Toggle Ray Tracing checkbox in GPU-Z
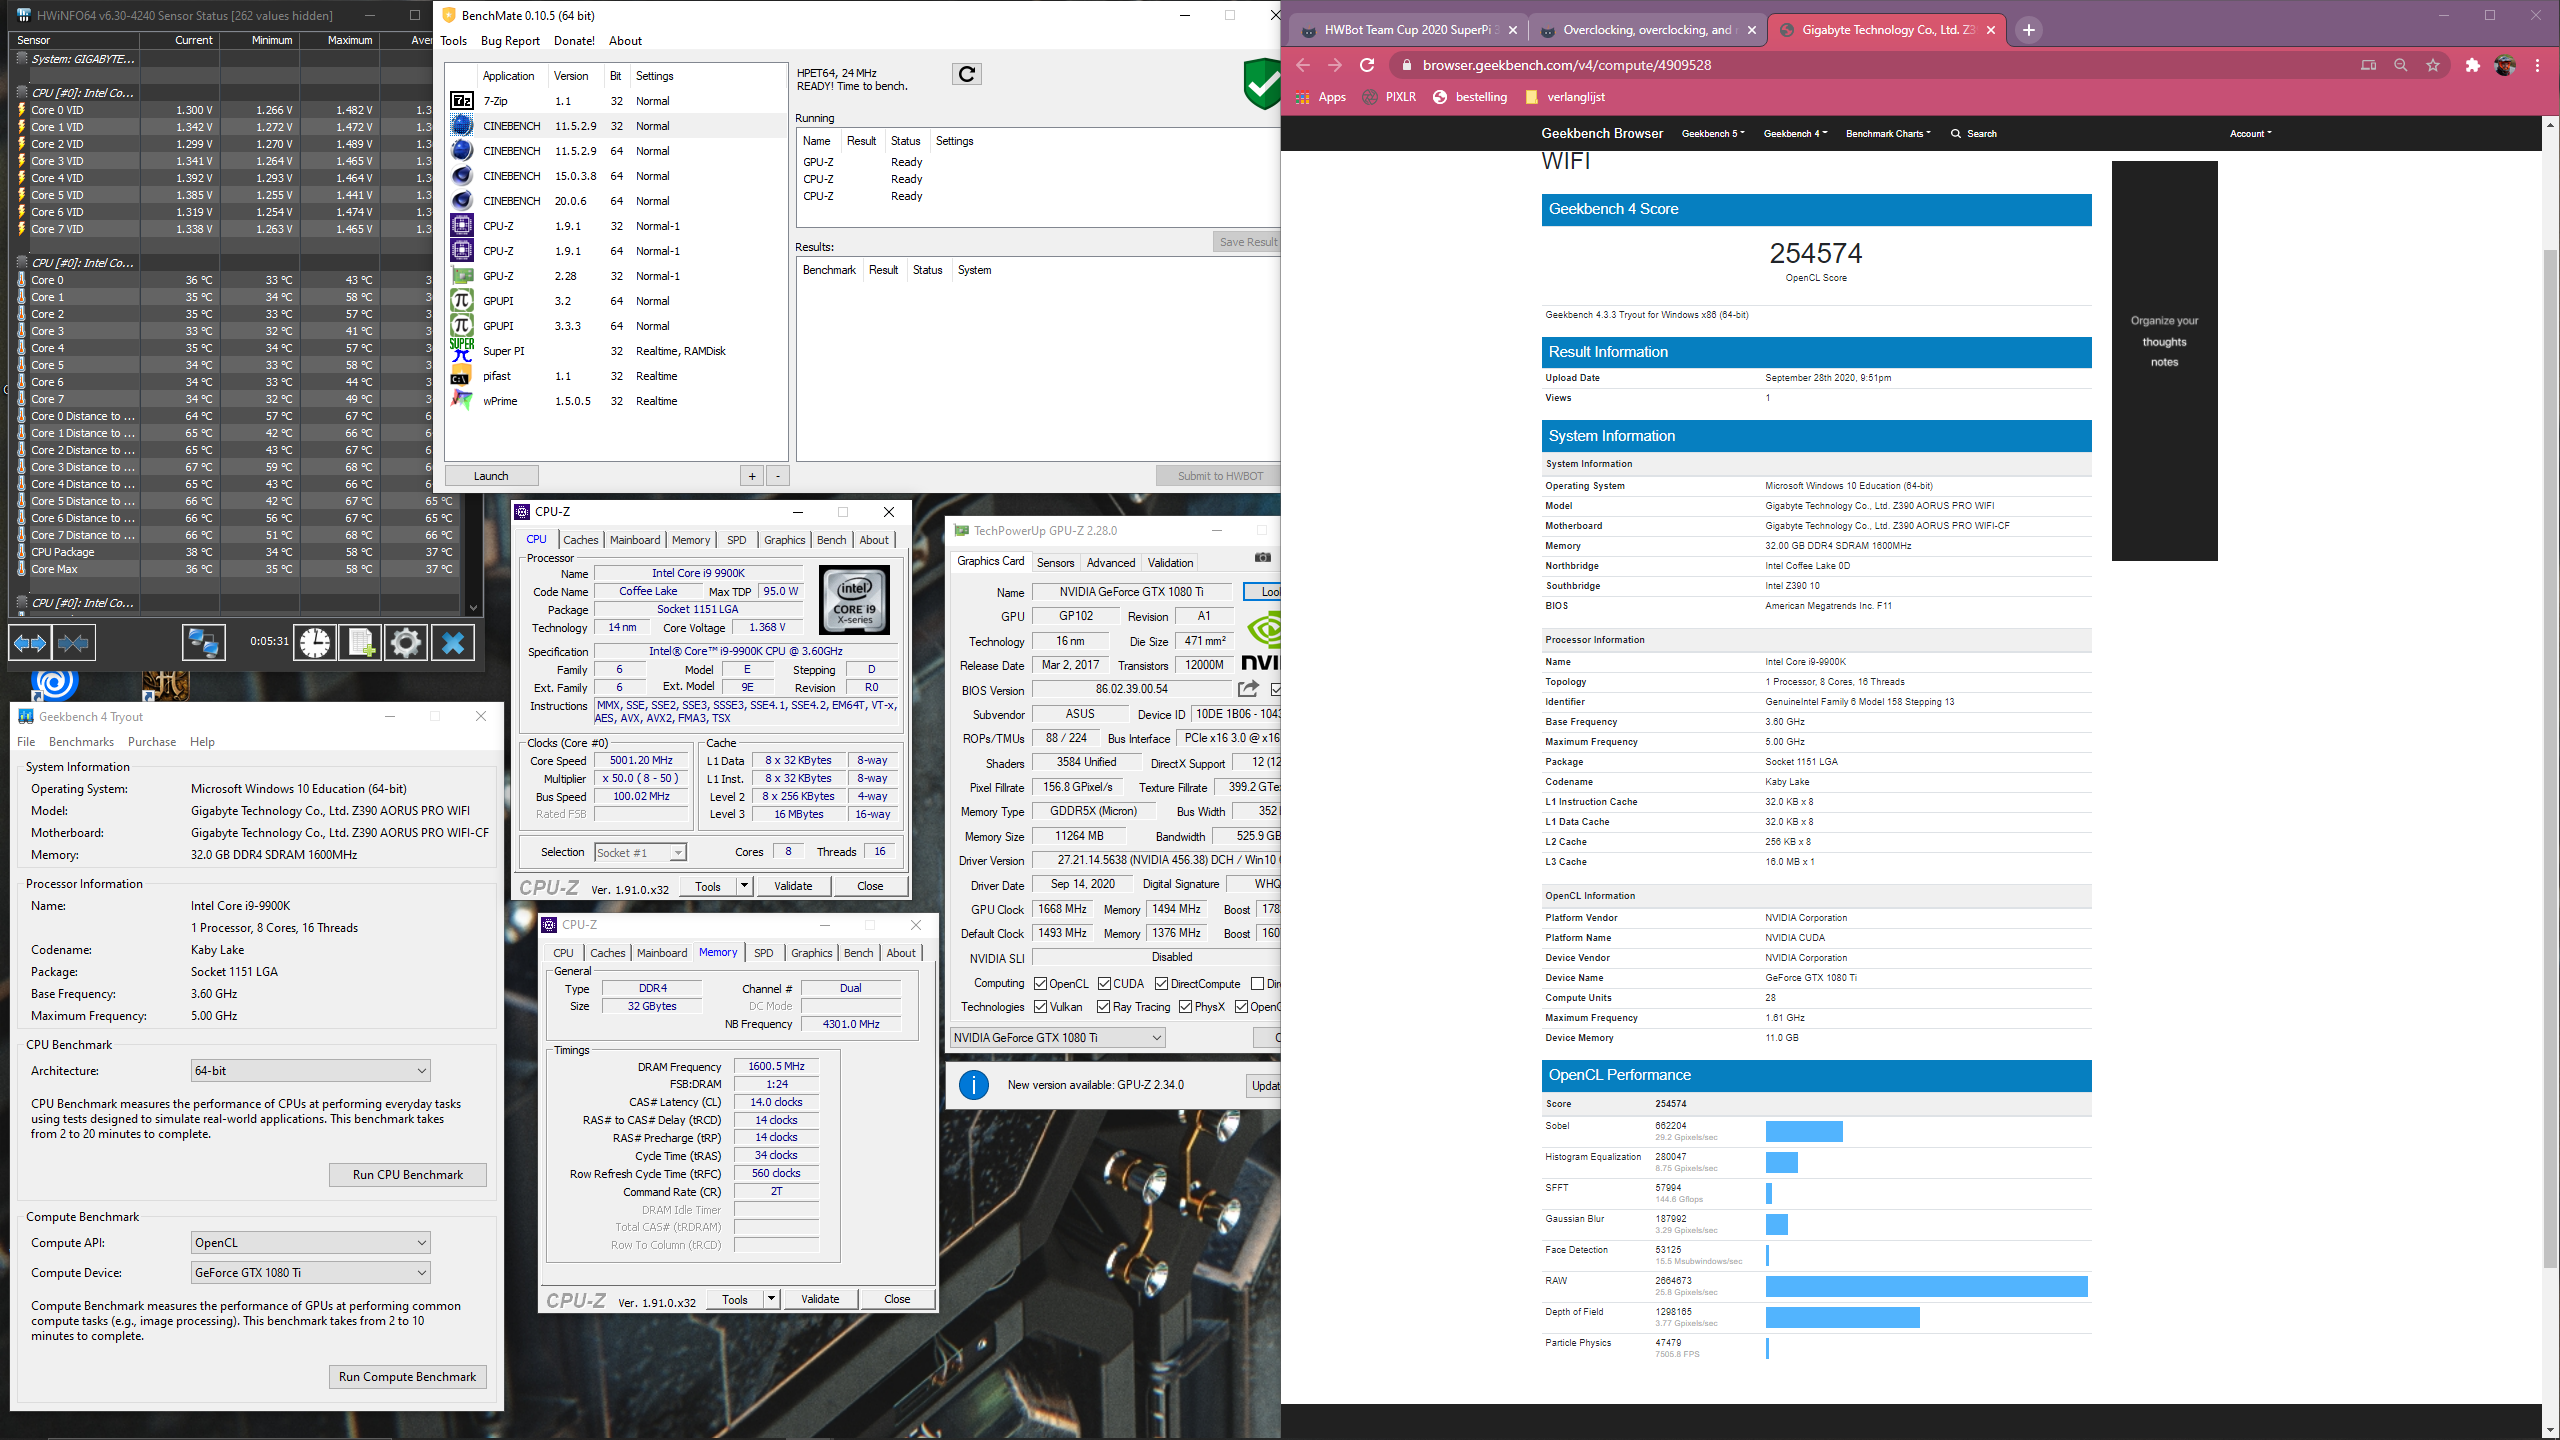2560x1440 pixels. point(1103,1007)
